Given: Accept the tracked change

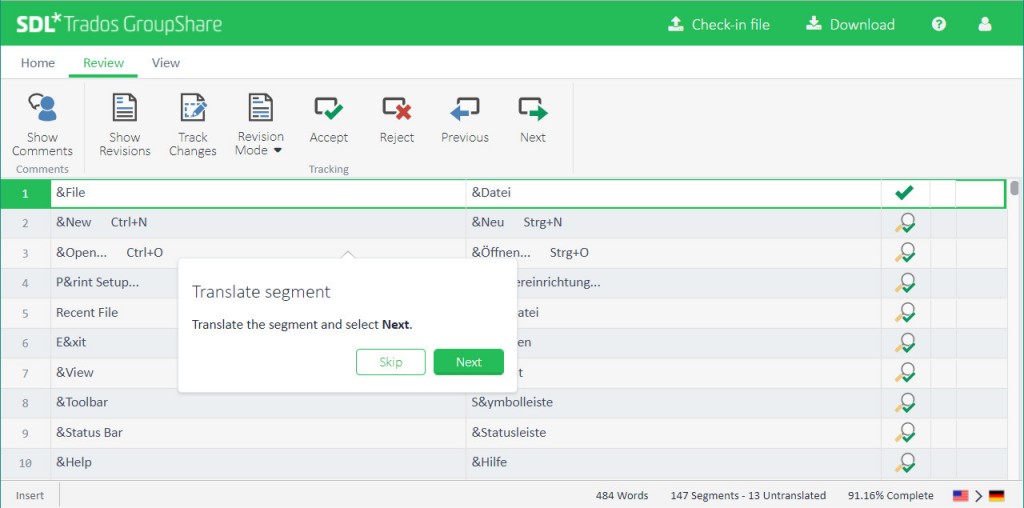Looking at the screenshot, I should [x=328, y=108].
